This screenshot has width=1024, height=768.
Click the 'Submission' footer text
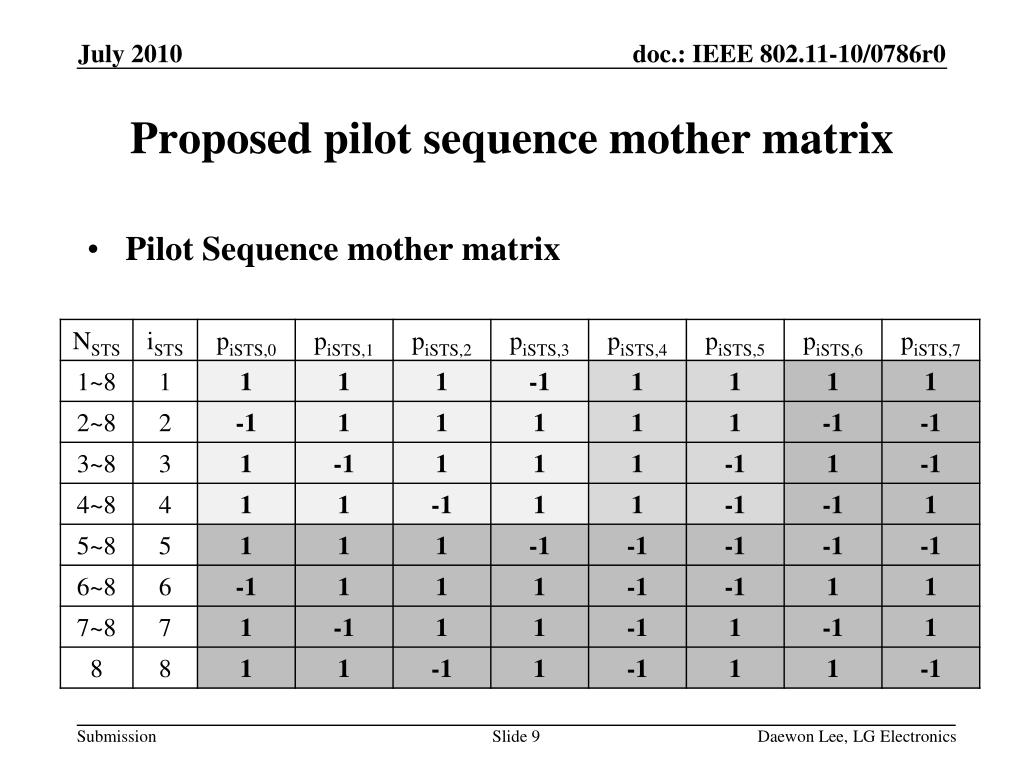click(x=116, y=737)
